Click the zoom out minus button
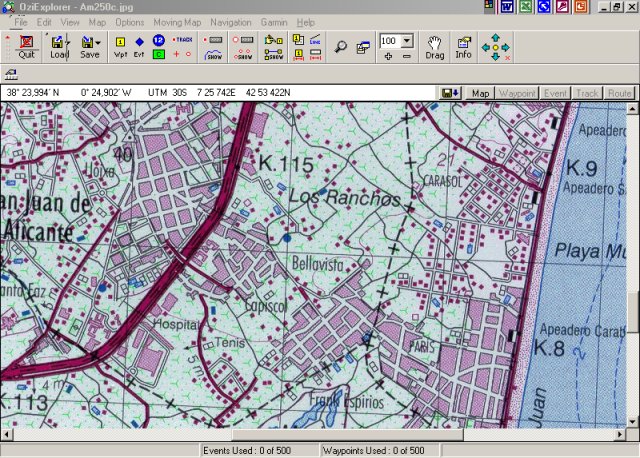This screenshot has height=458, width=640. 406,56
